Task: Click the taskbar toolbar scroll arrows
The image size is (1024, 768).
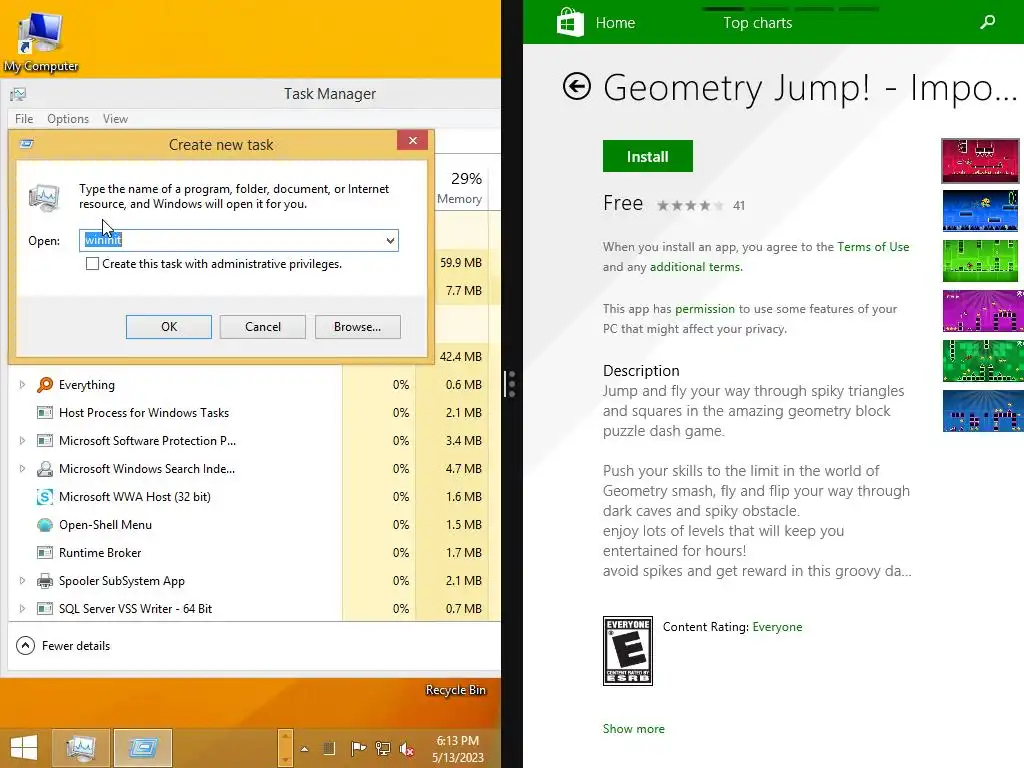Action: 285,748
